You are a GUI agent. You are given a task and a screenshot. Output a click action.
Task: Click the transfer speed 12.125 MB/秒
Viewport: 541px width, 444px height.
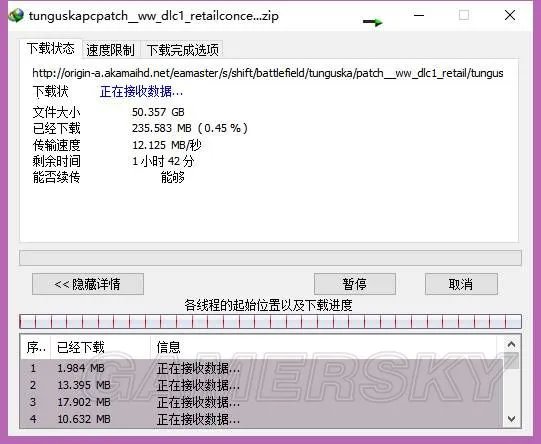tap(167, 145)
